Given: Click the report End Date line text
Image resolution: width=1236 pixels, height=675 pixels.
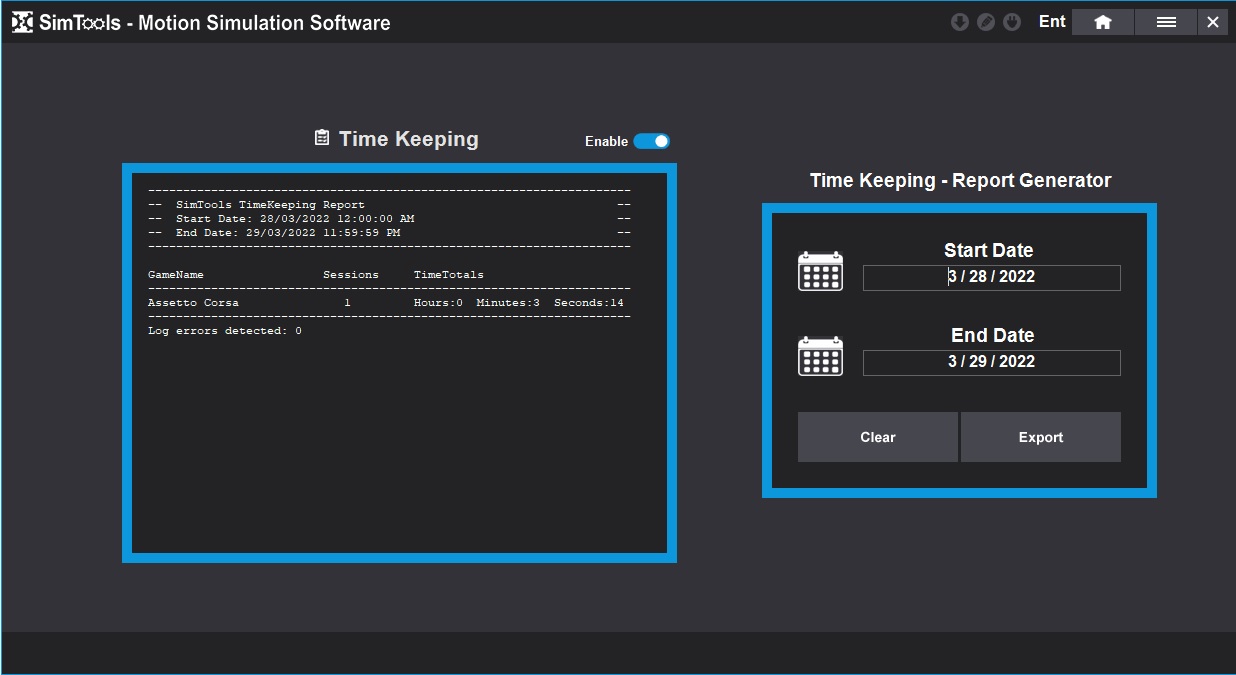Looking at the screenshot, I should tap(288, 233).
